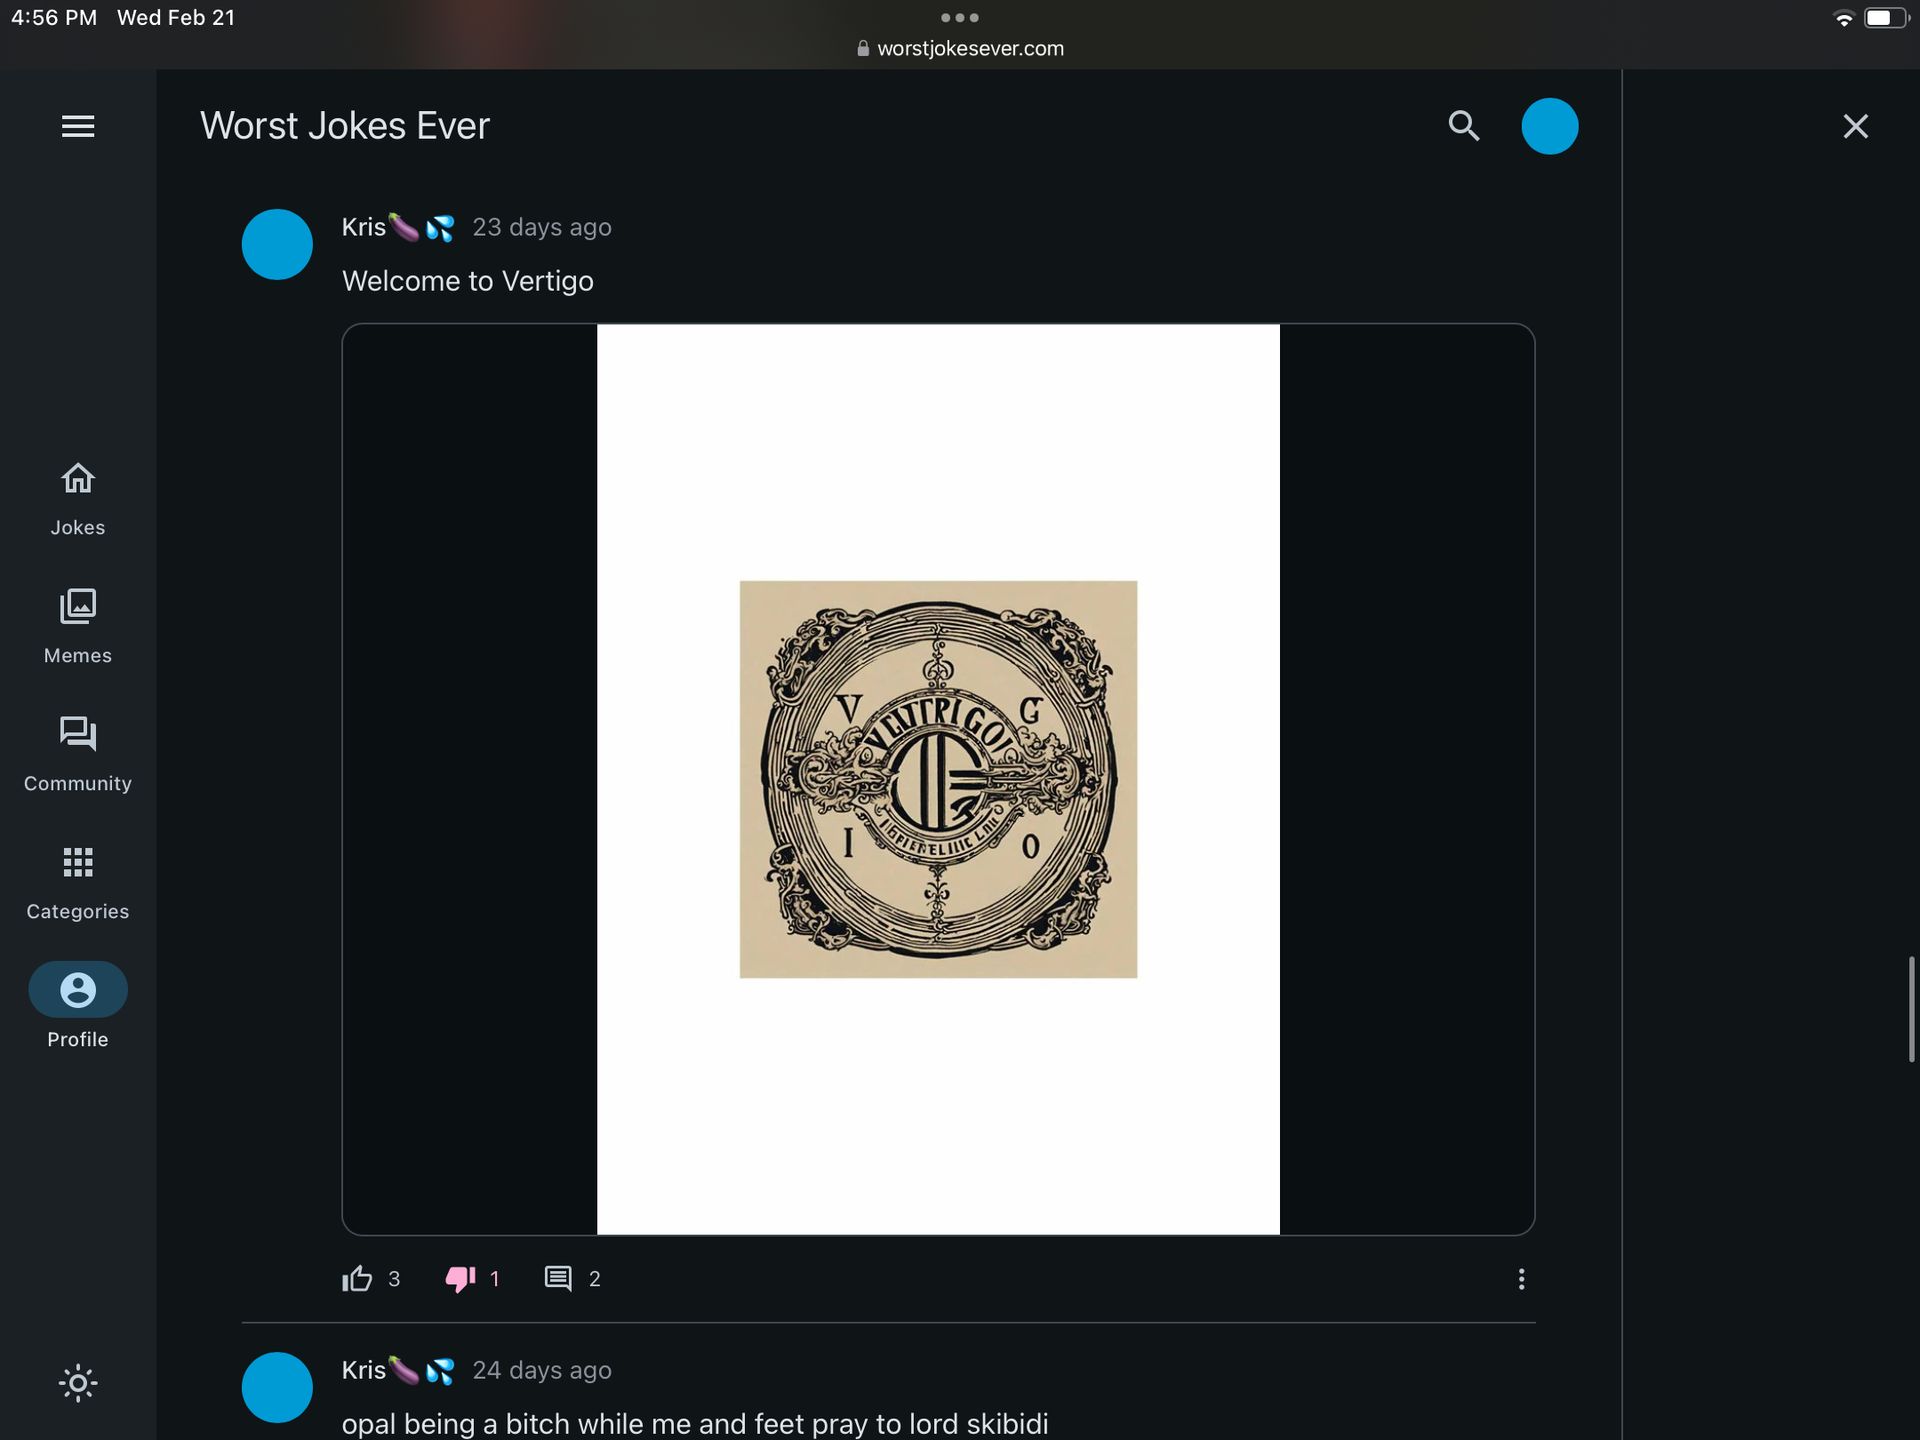Open the Community section
1920x1440 pixels.
click(x=78, y=755)
